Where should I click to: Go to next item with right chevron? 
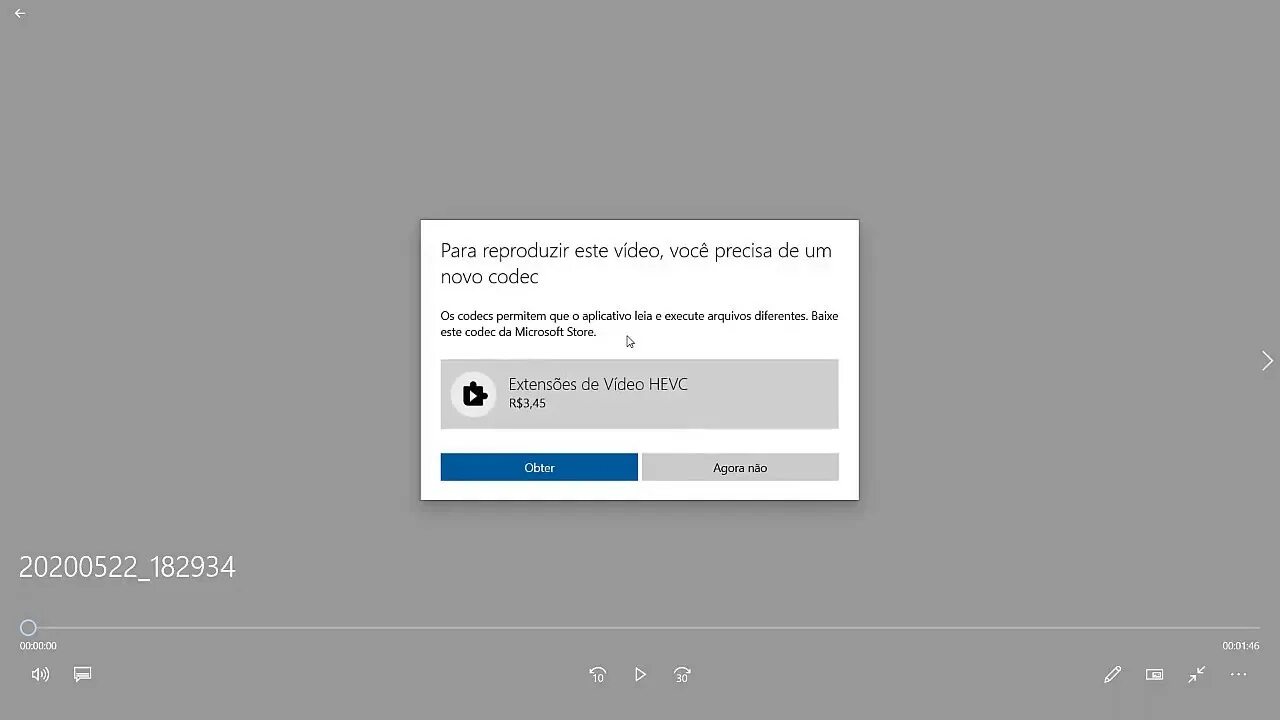[1267, 361]
